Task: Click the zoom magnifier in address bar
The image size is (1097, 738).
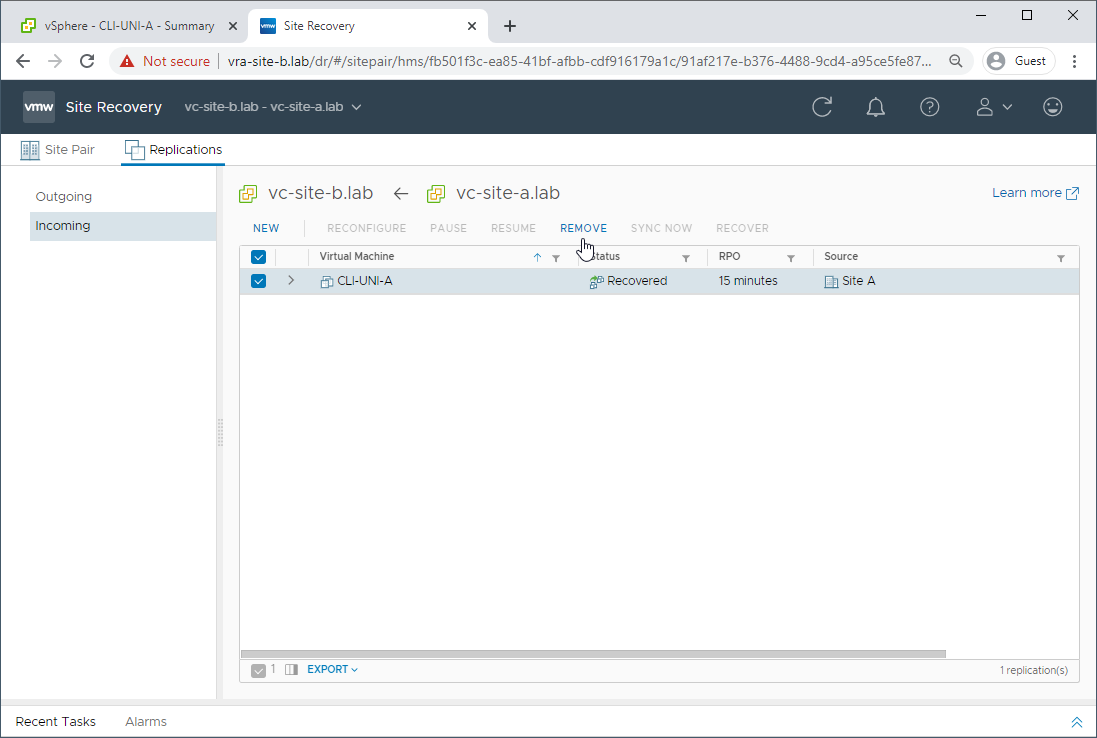Action: tap(956, 61)
